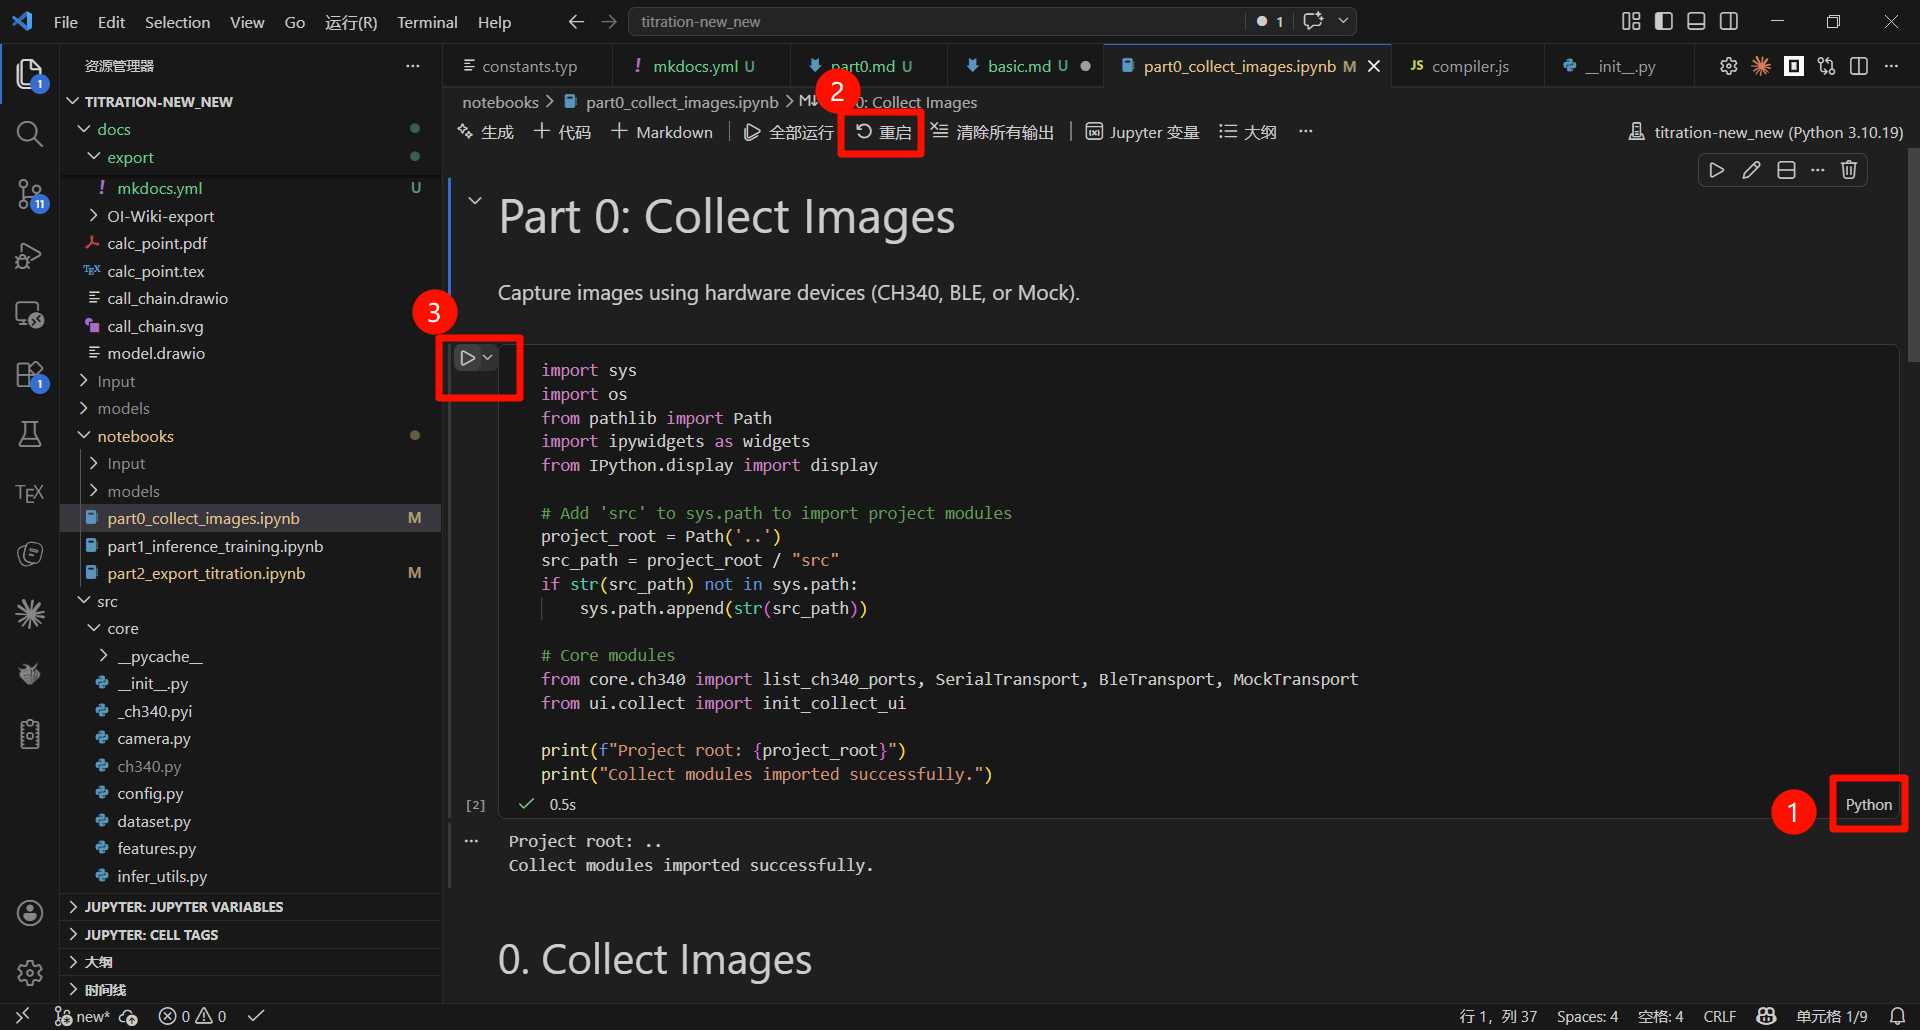The width and height of the screenshot is (1920, 1030).
Task: Open the Manage gear in activity bar
Action: pyautogui.click(x=30, y=972)
